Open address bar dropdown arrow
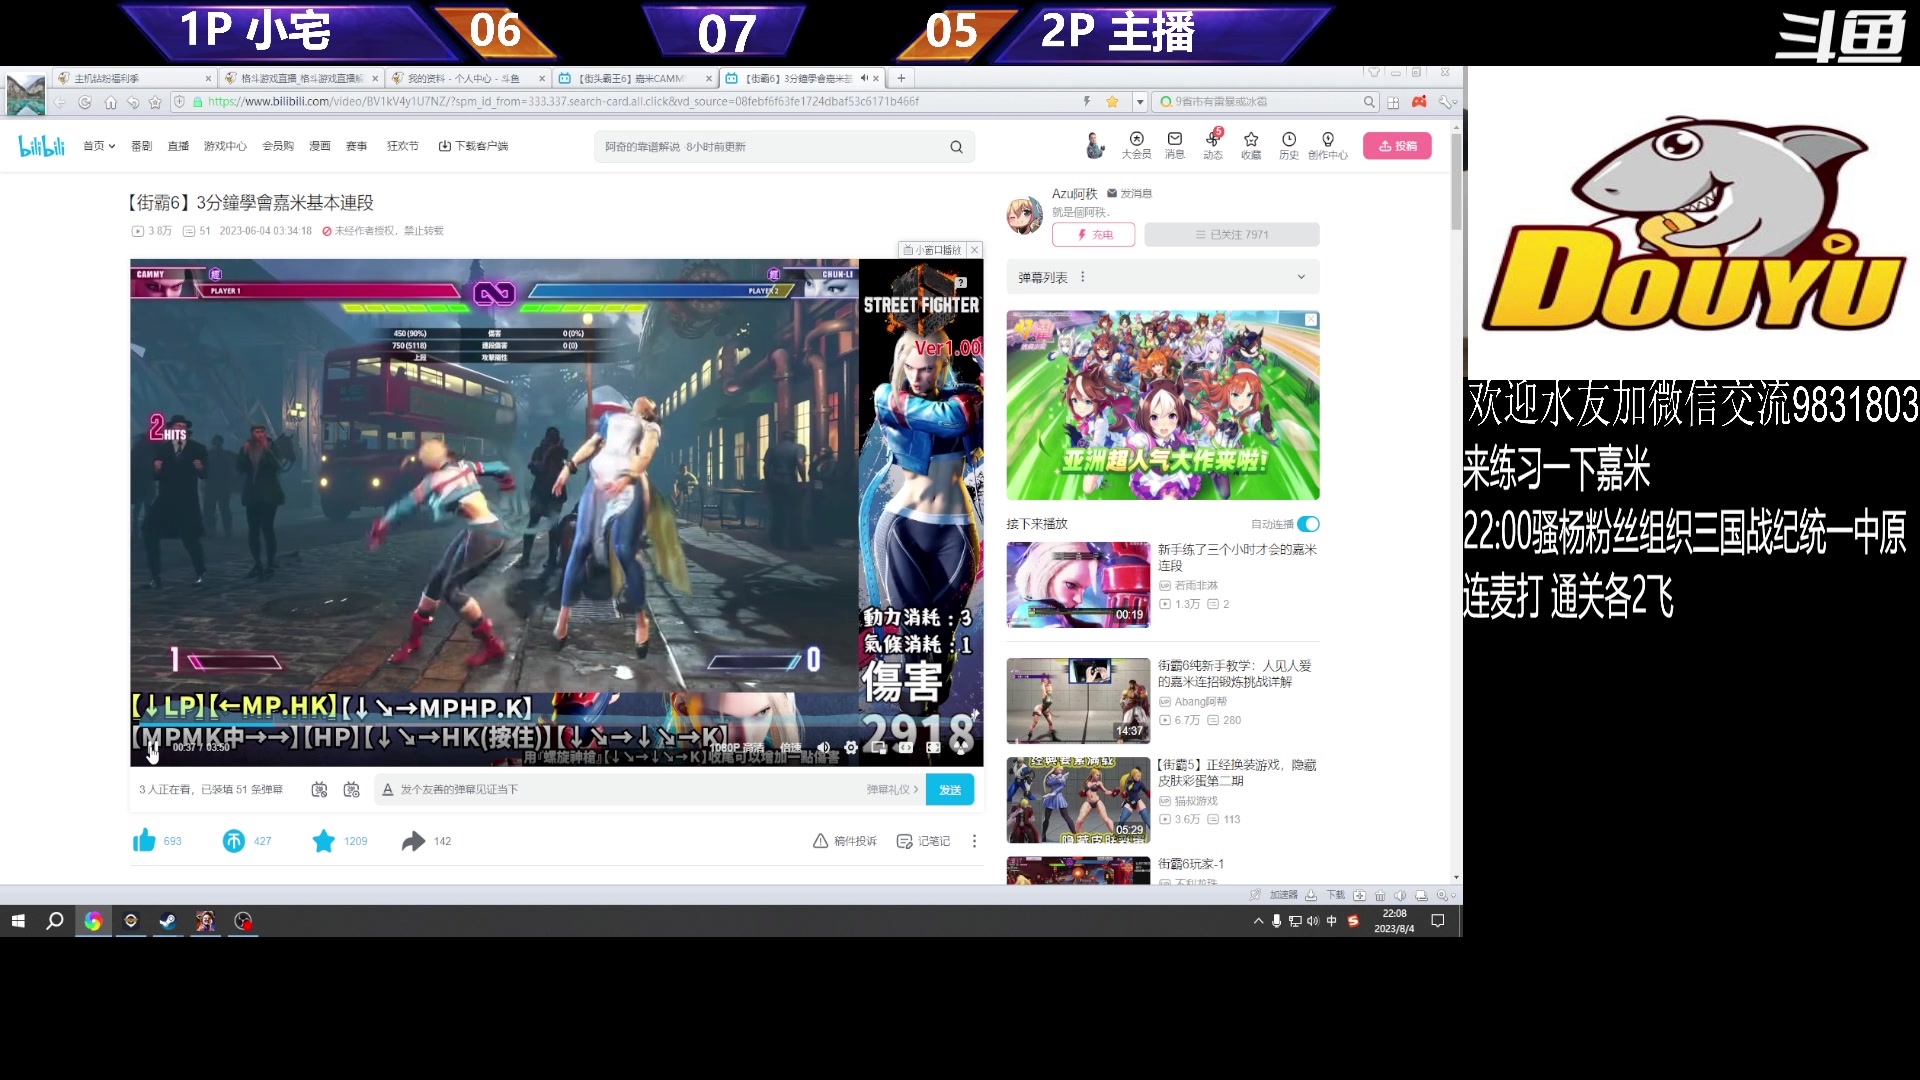 click(x=1139, y=102)
